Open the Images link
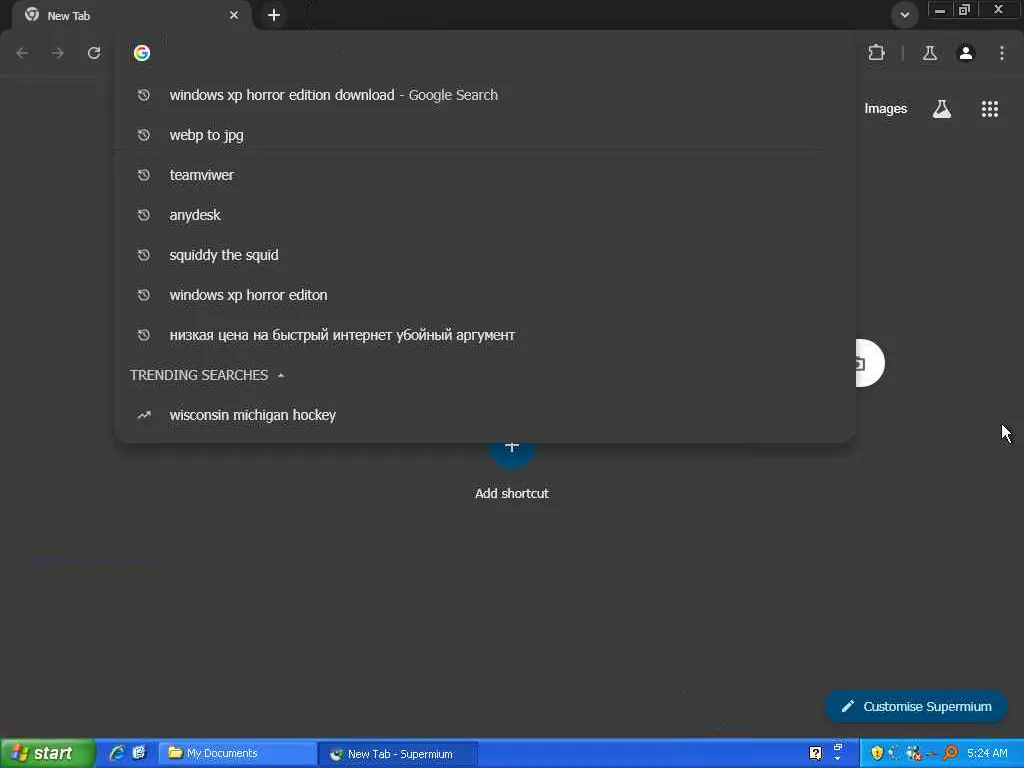The height and width of the screenshot is (768, 1024). click(886, 109)
